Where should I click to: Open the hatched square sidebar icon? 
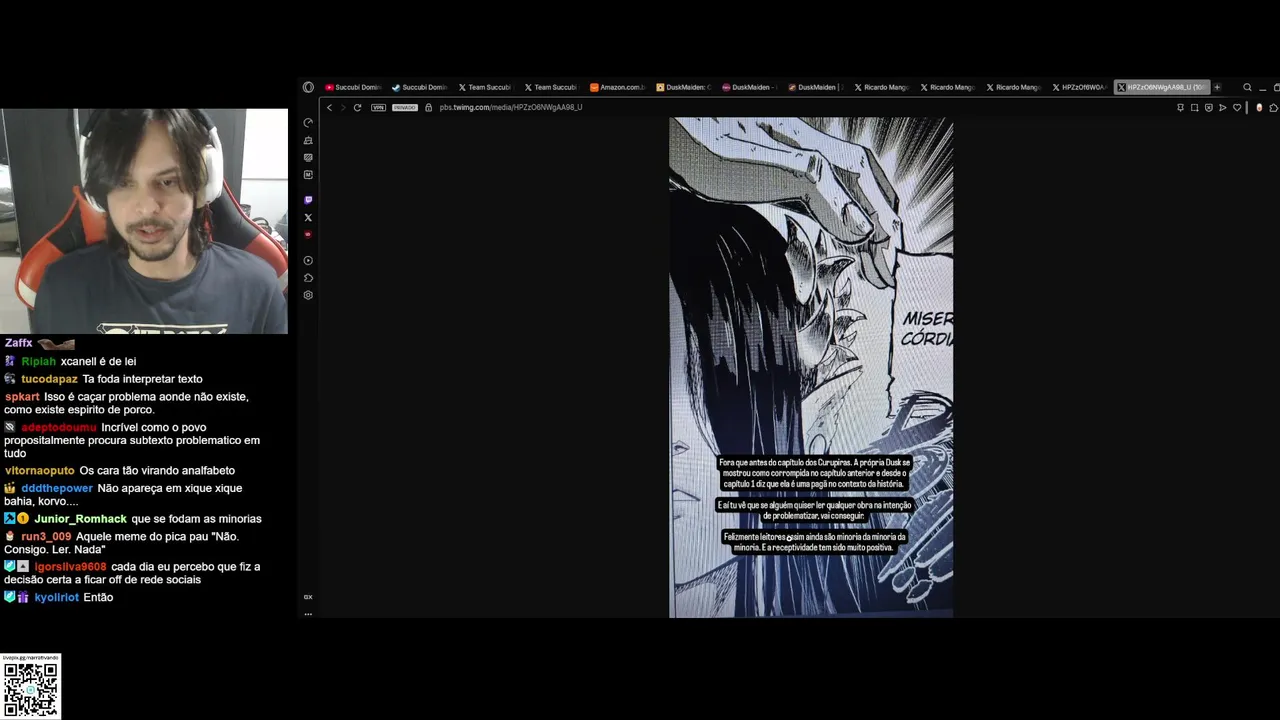(308, 158)
